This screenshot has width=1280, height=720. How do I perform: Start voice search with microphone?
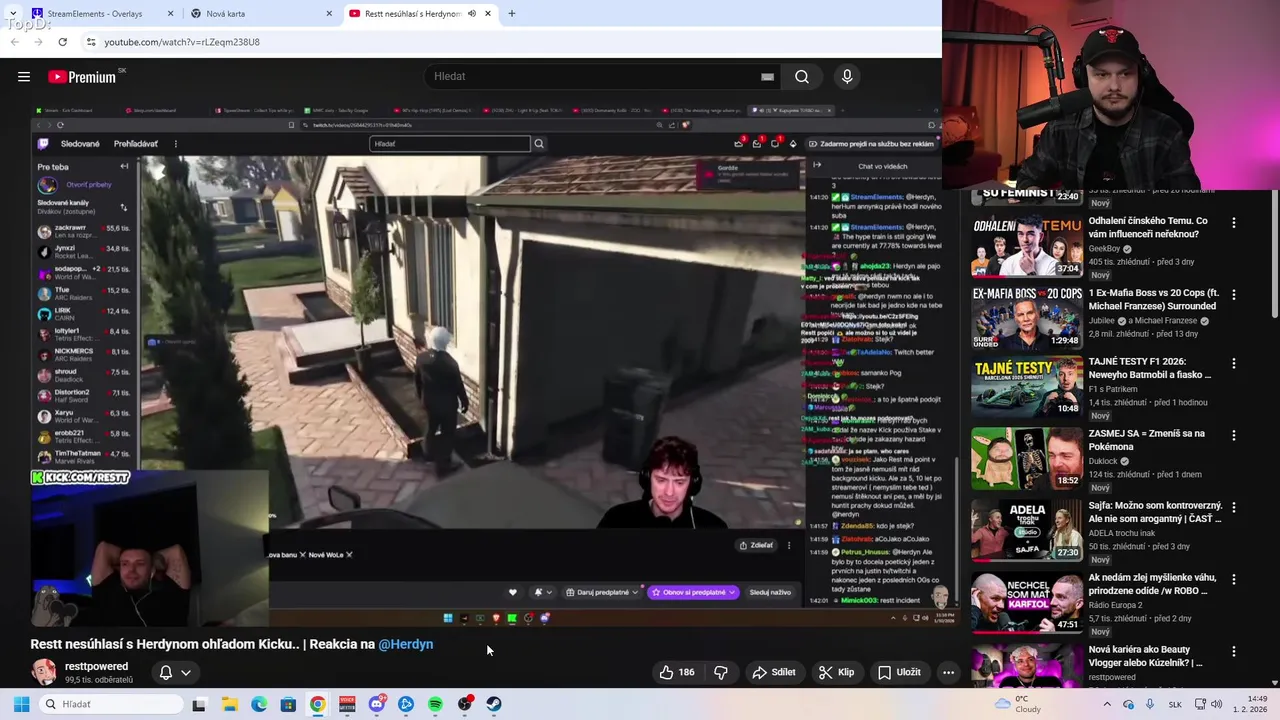[x=847, y=77]
